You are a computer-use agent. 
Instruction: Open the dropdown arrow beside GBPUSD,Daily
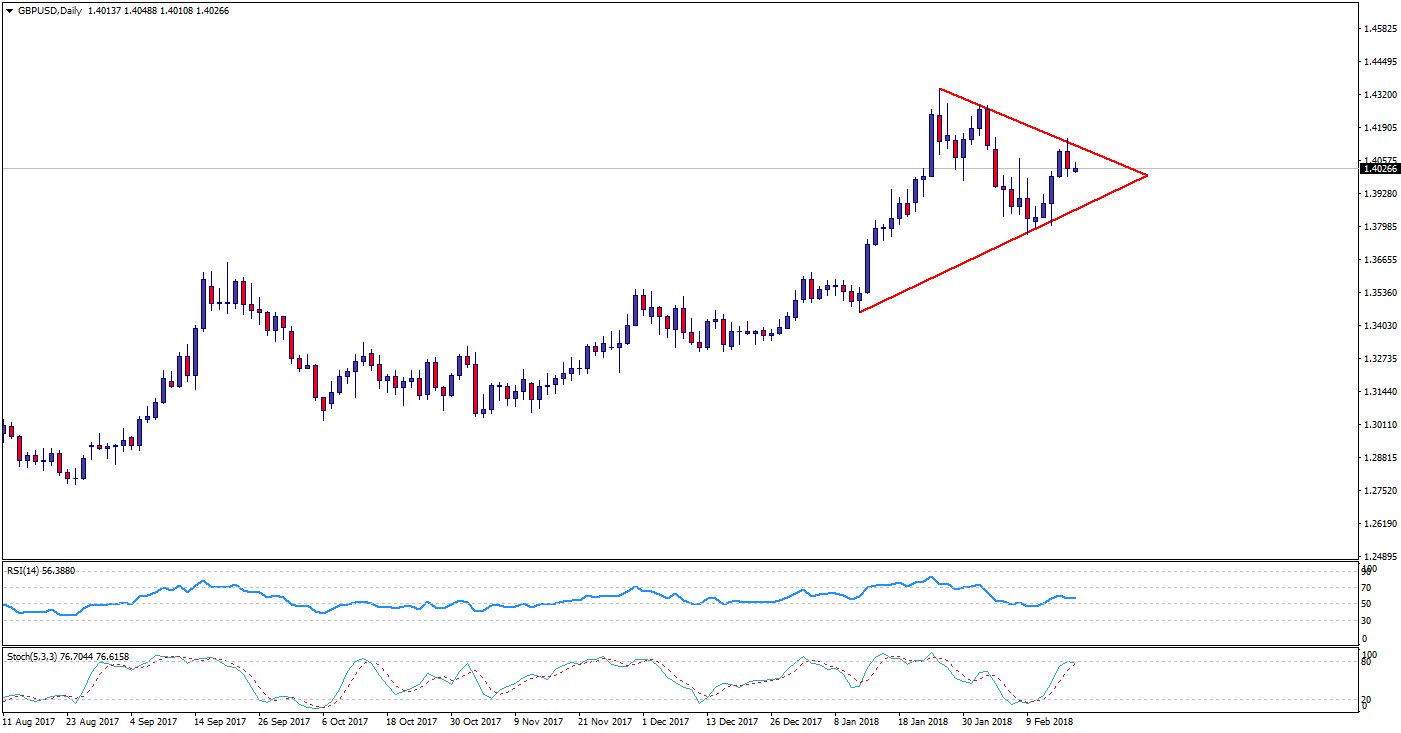pos(9,11)
